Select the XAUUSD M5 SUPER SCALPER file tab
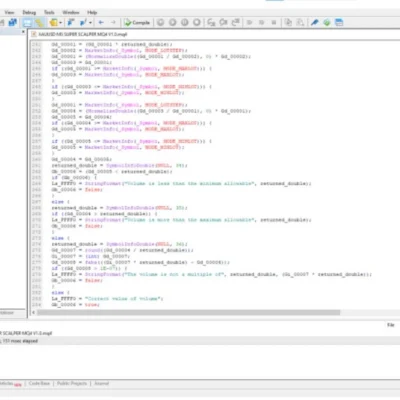400x400 pixels. tap(79, 34)
